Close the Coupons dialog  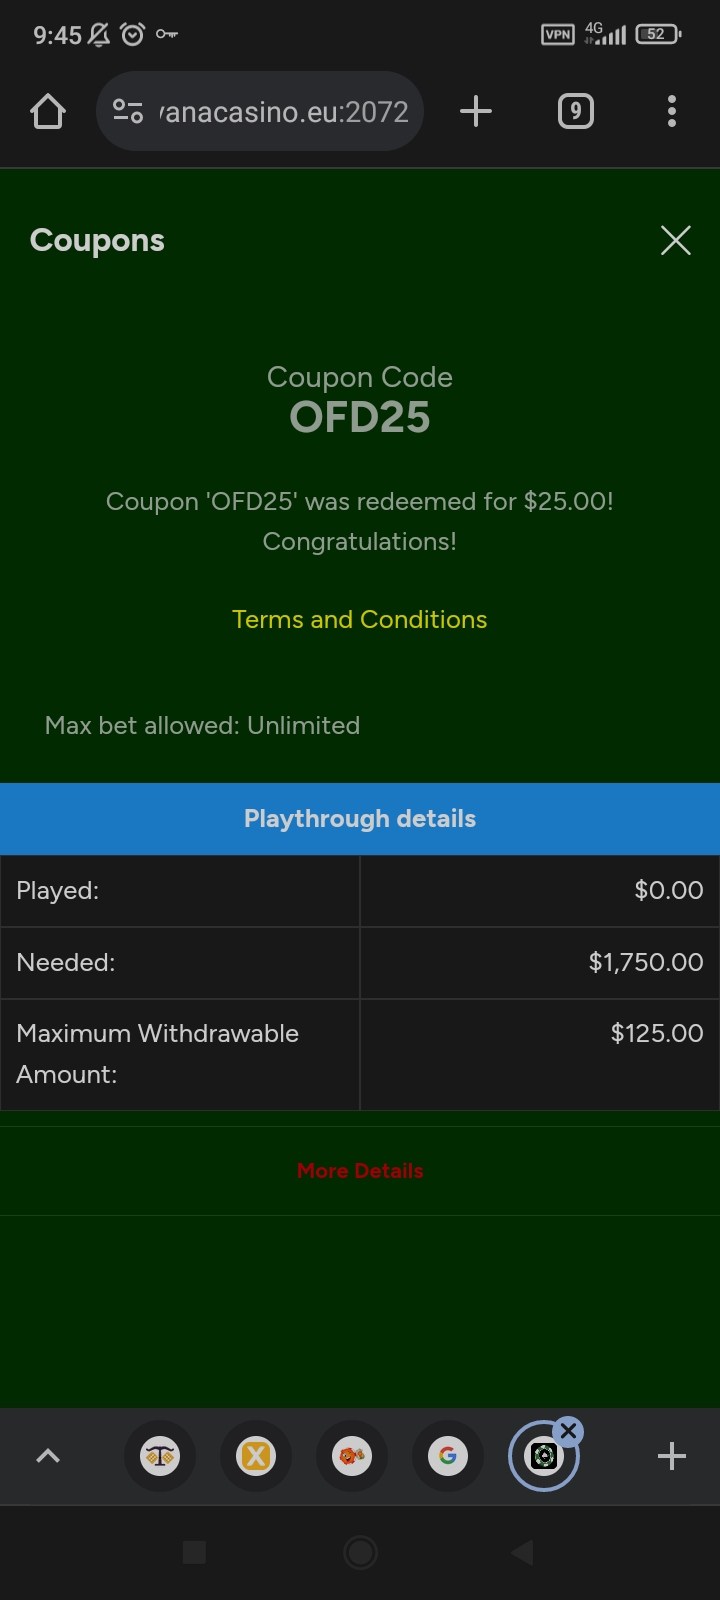click(676, 240)
